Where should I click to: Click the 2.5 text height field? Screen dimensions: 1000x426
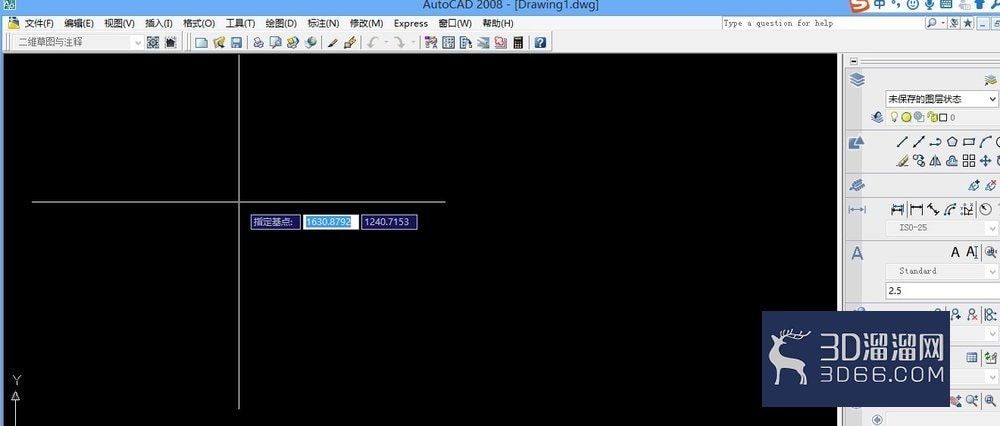941,291
